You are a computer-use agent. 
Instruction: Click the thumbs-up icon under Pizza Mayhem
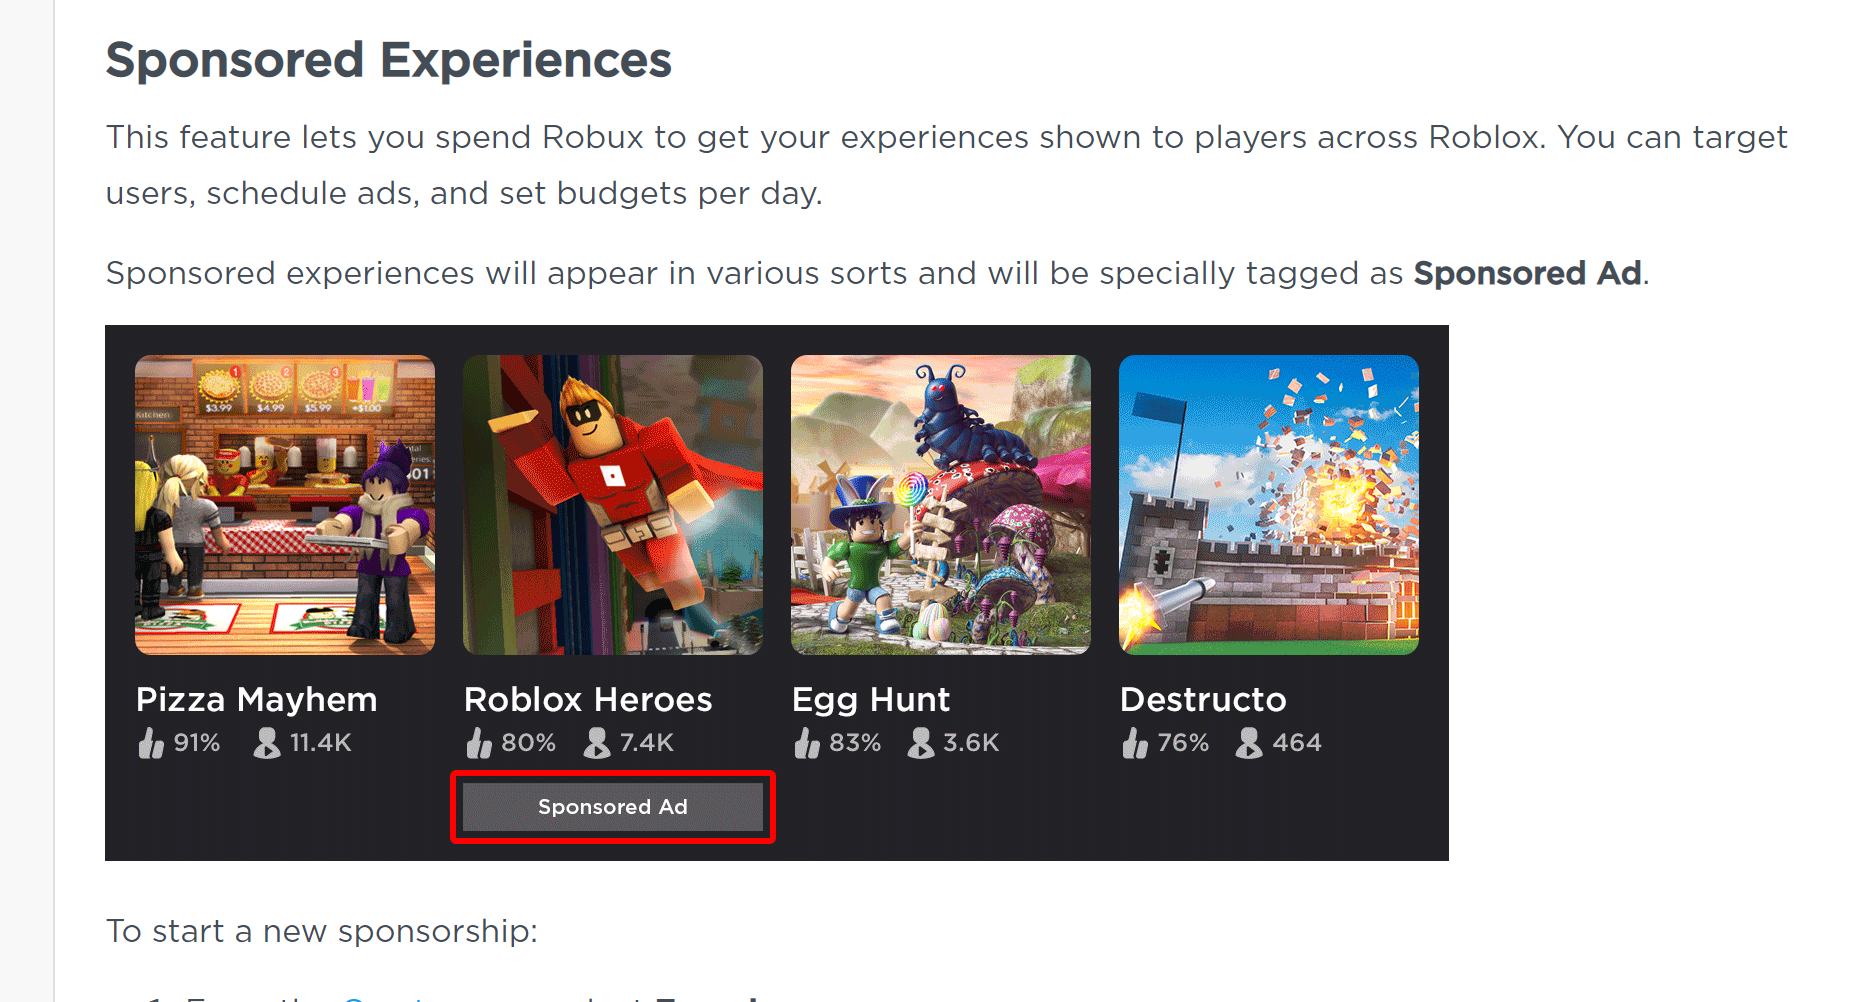[152, 742]
